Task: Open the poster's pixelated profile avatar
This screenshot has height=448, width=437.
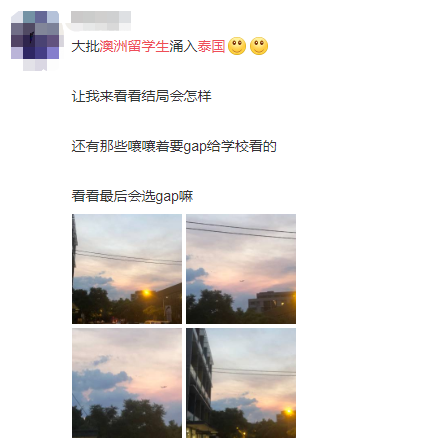Action: pos(35,35)
